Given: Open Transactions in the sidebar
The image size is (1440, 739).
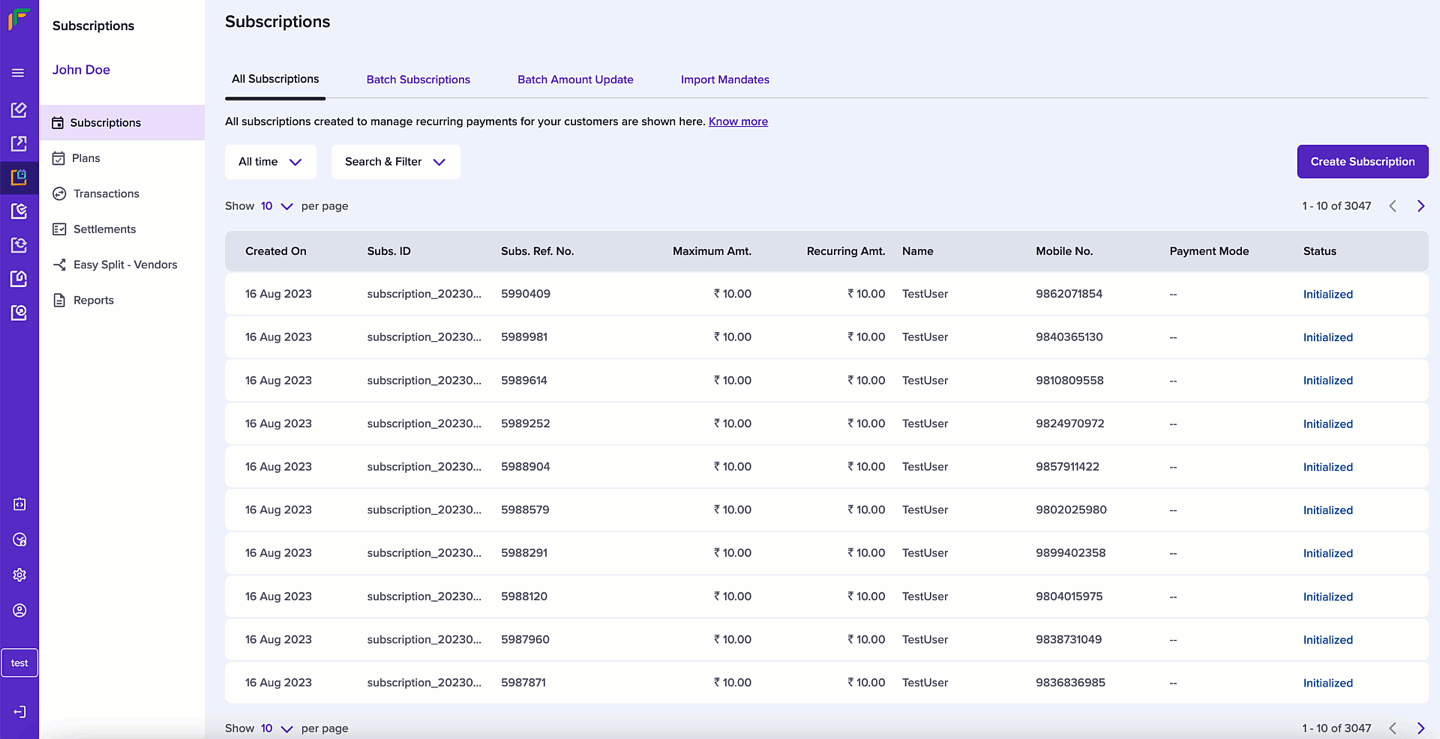Looking at the screenshot, I should click(x=106, y=194).
